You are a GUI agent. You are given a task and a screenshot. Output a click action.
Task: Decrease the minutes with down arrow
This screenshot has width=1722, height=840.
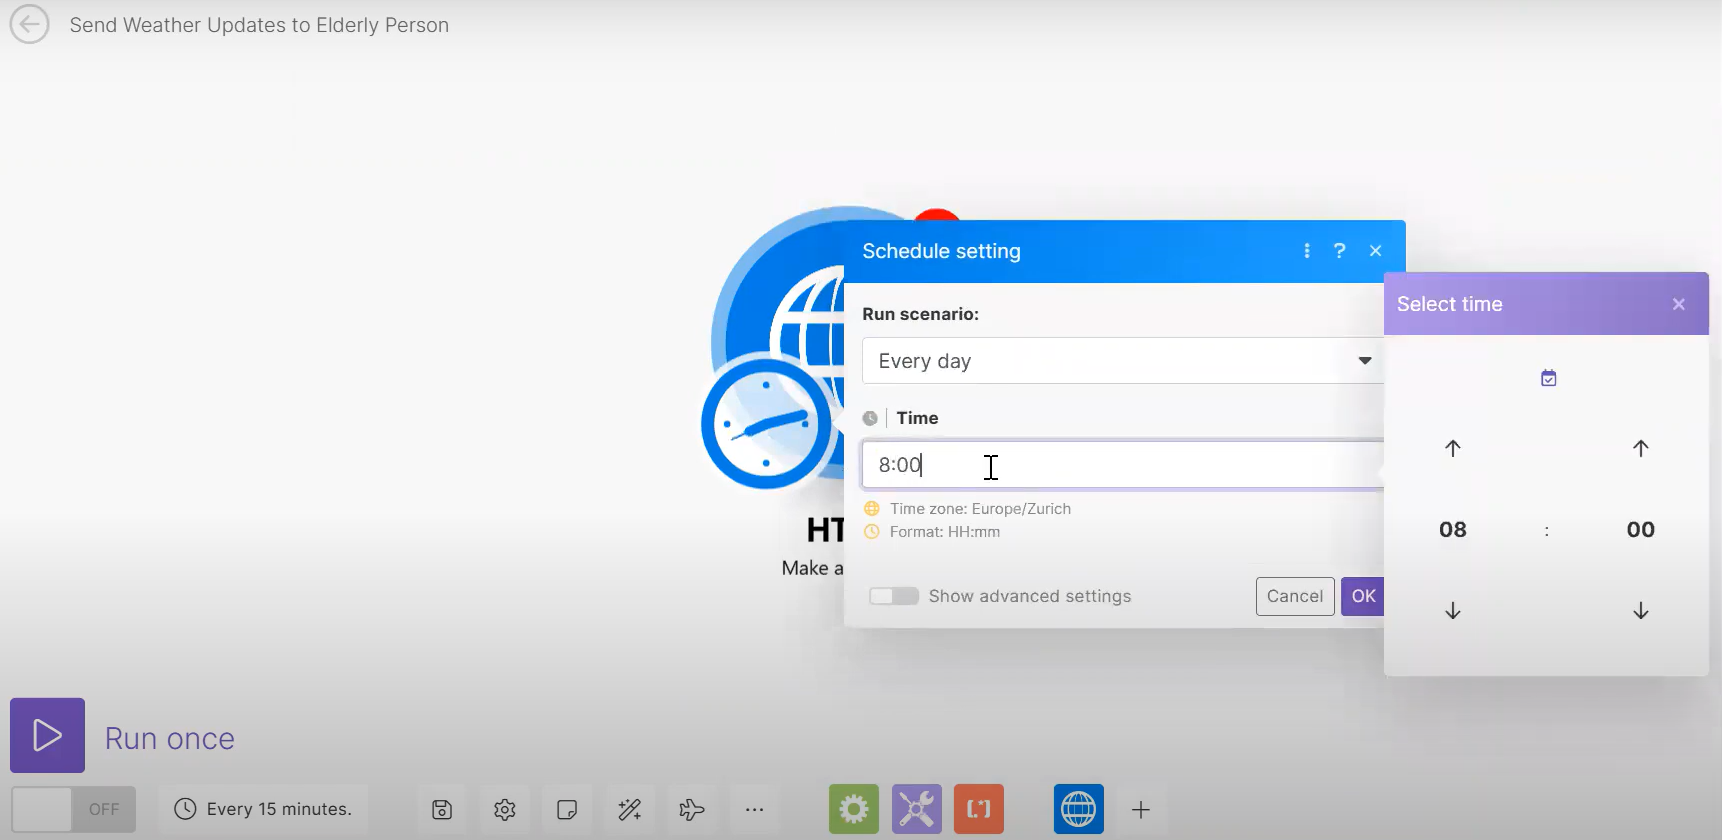1641,610
